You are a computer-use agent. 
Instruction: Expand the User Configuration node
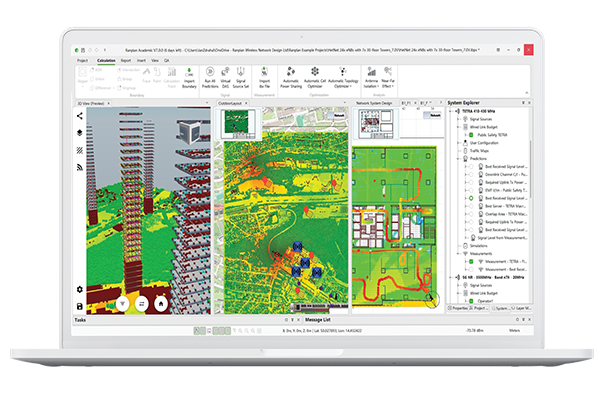[x=458, y=143]
